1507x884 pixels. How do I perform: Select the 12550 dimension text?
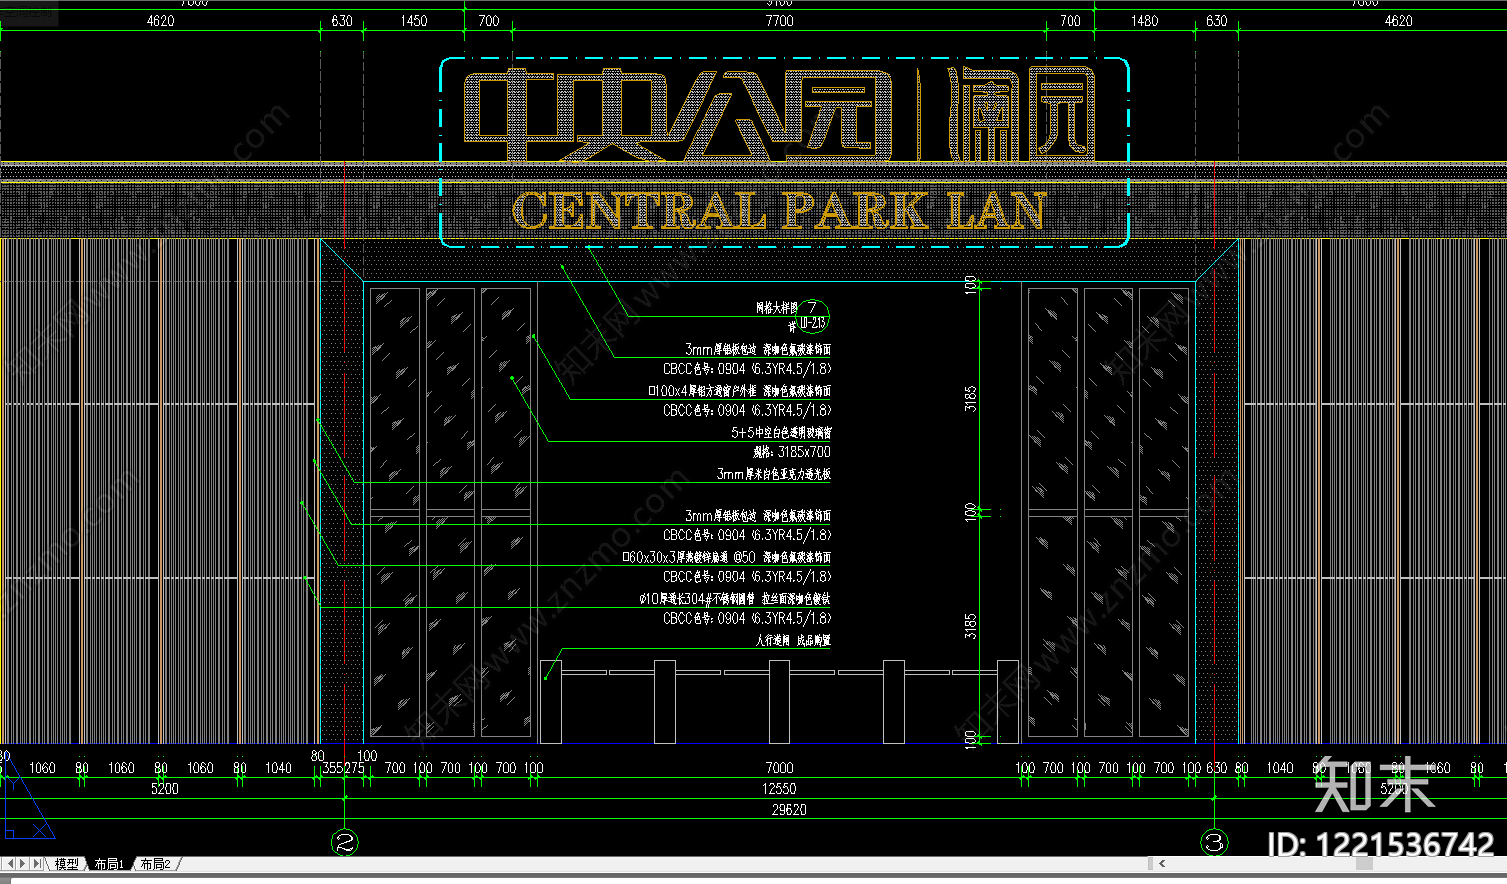779,789
